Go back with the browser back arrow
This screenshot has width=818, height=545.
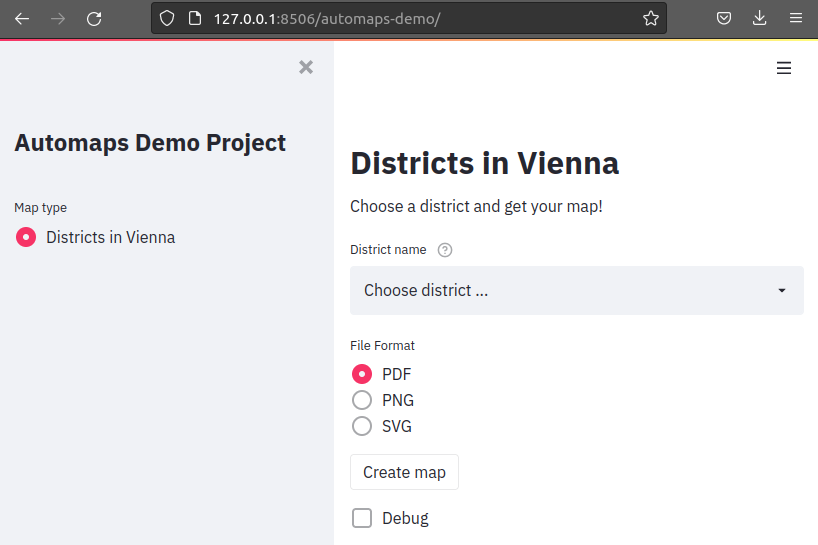coord(22,19)
